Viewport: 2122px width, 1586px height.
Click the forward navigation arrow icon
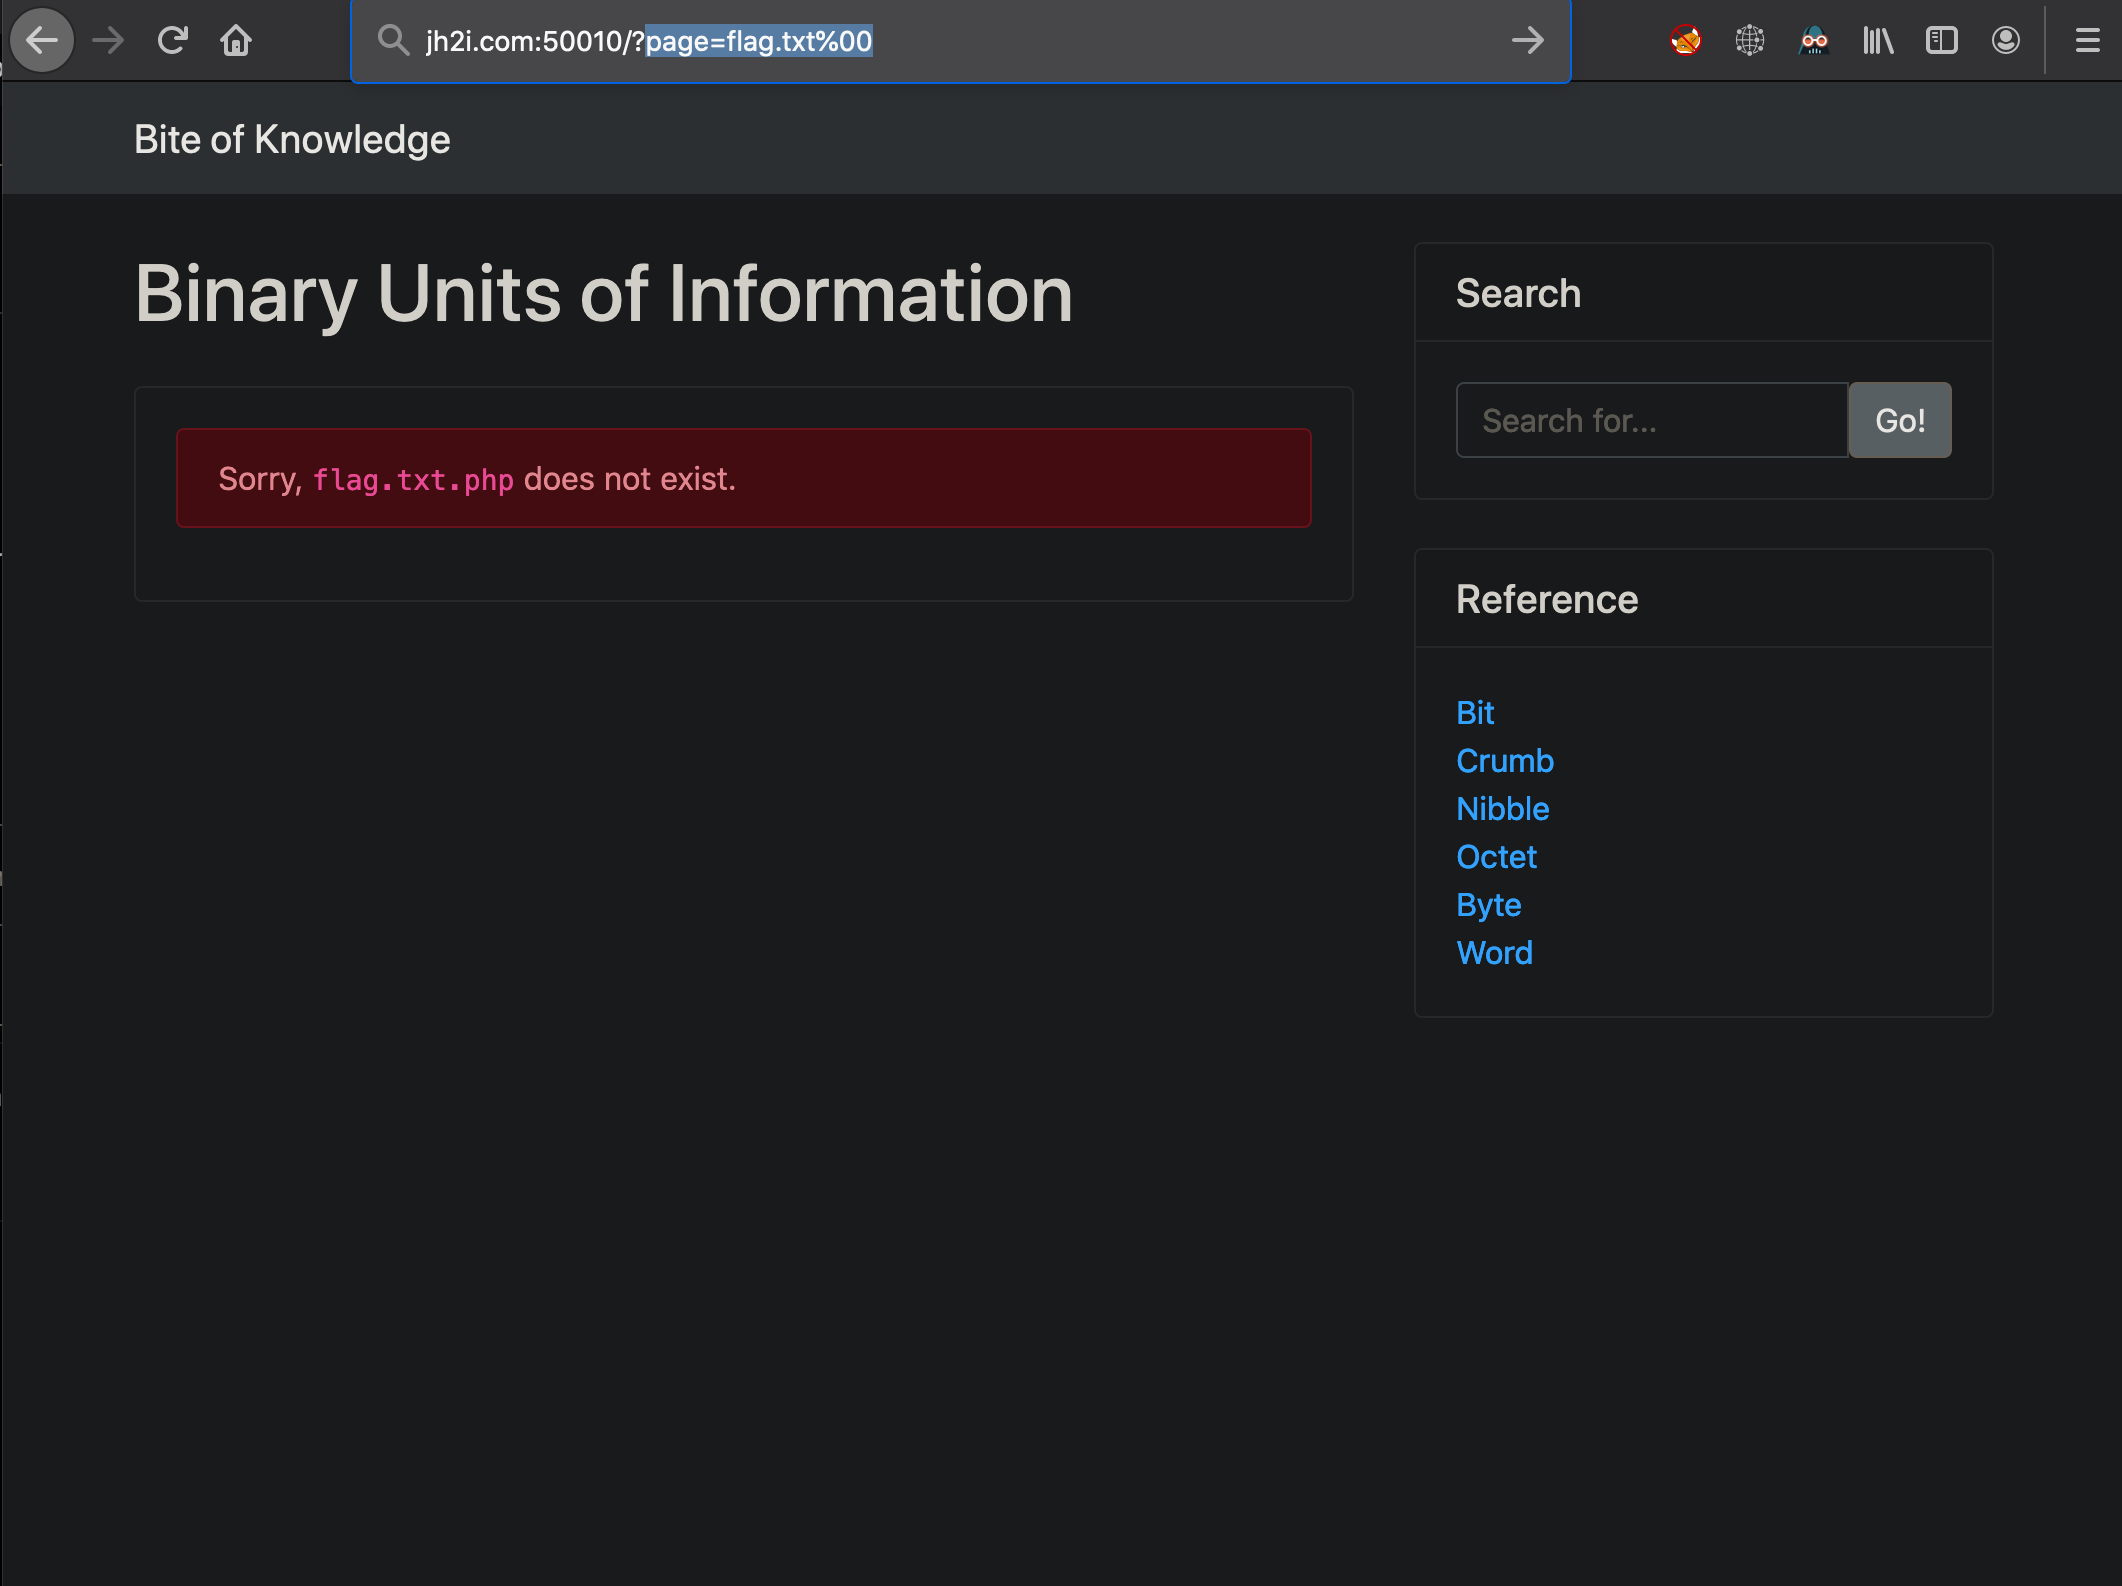pyautogui.click(x=110, y=42)
